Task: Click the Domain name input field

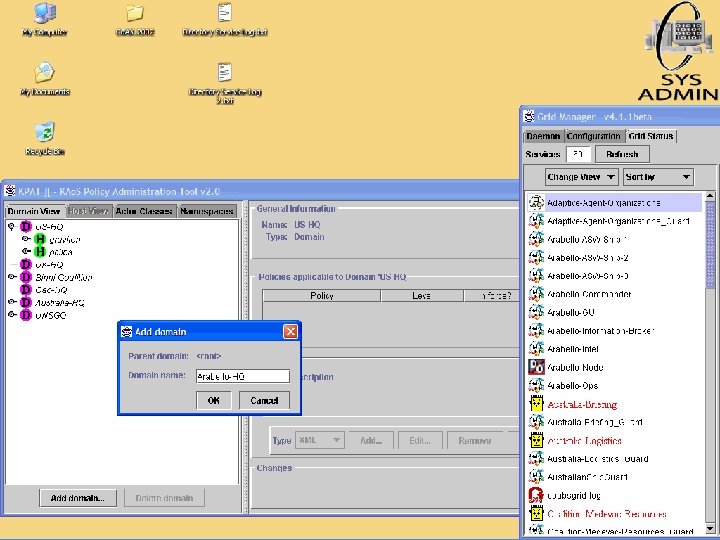Action: click(x=243, y=376)
